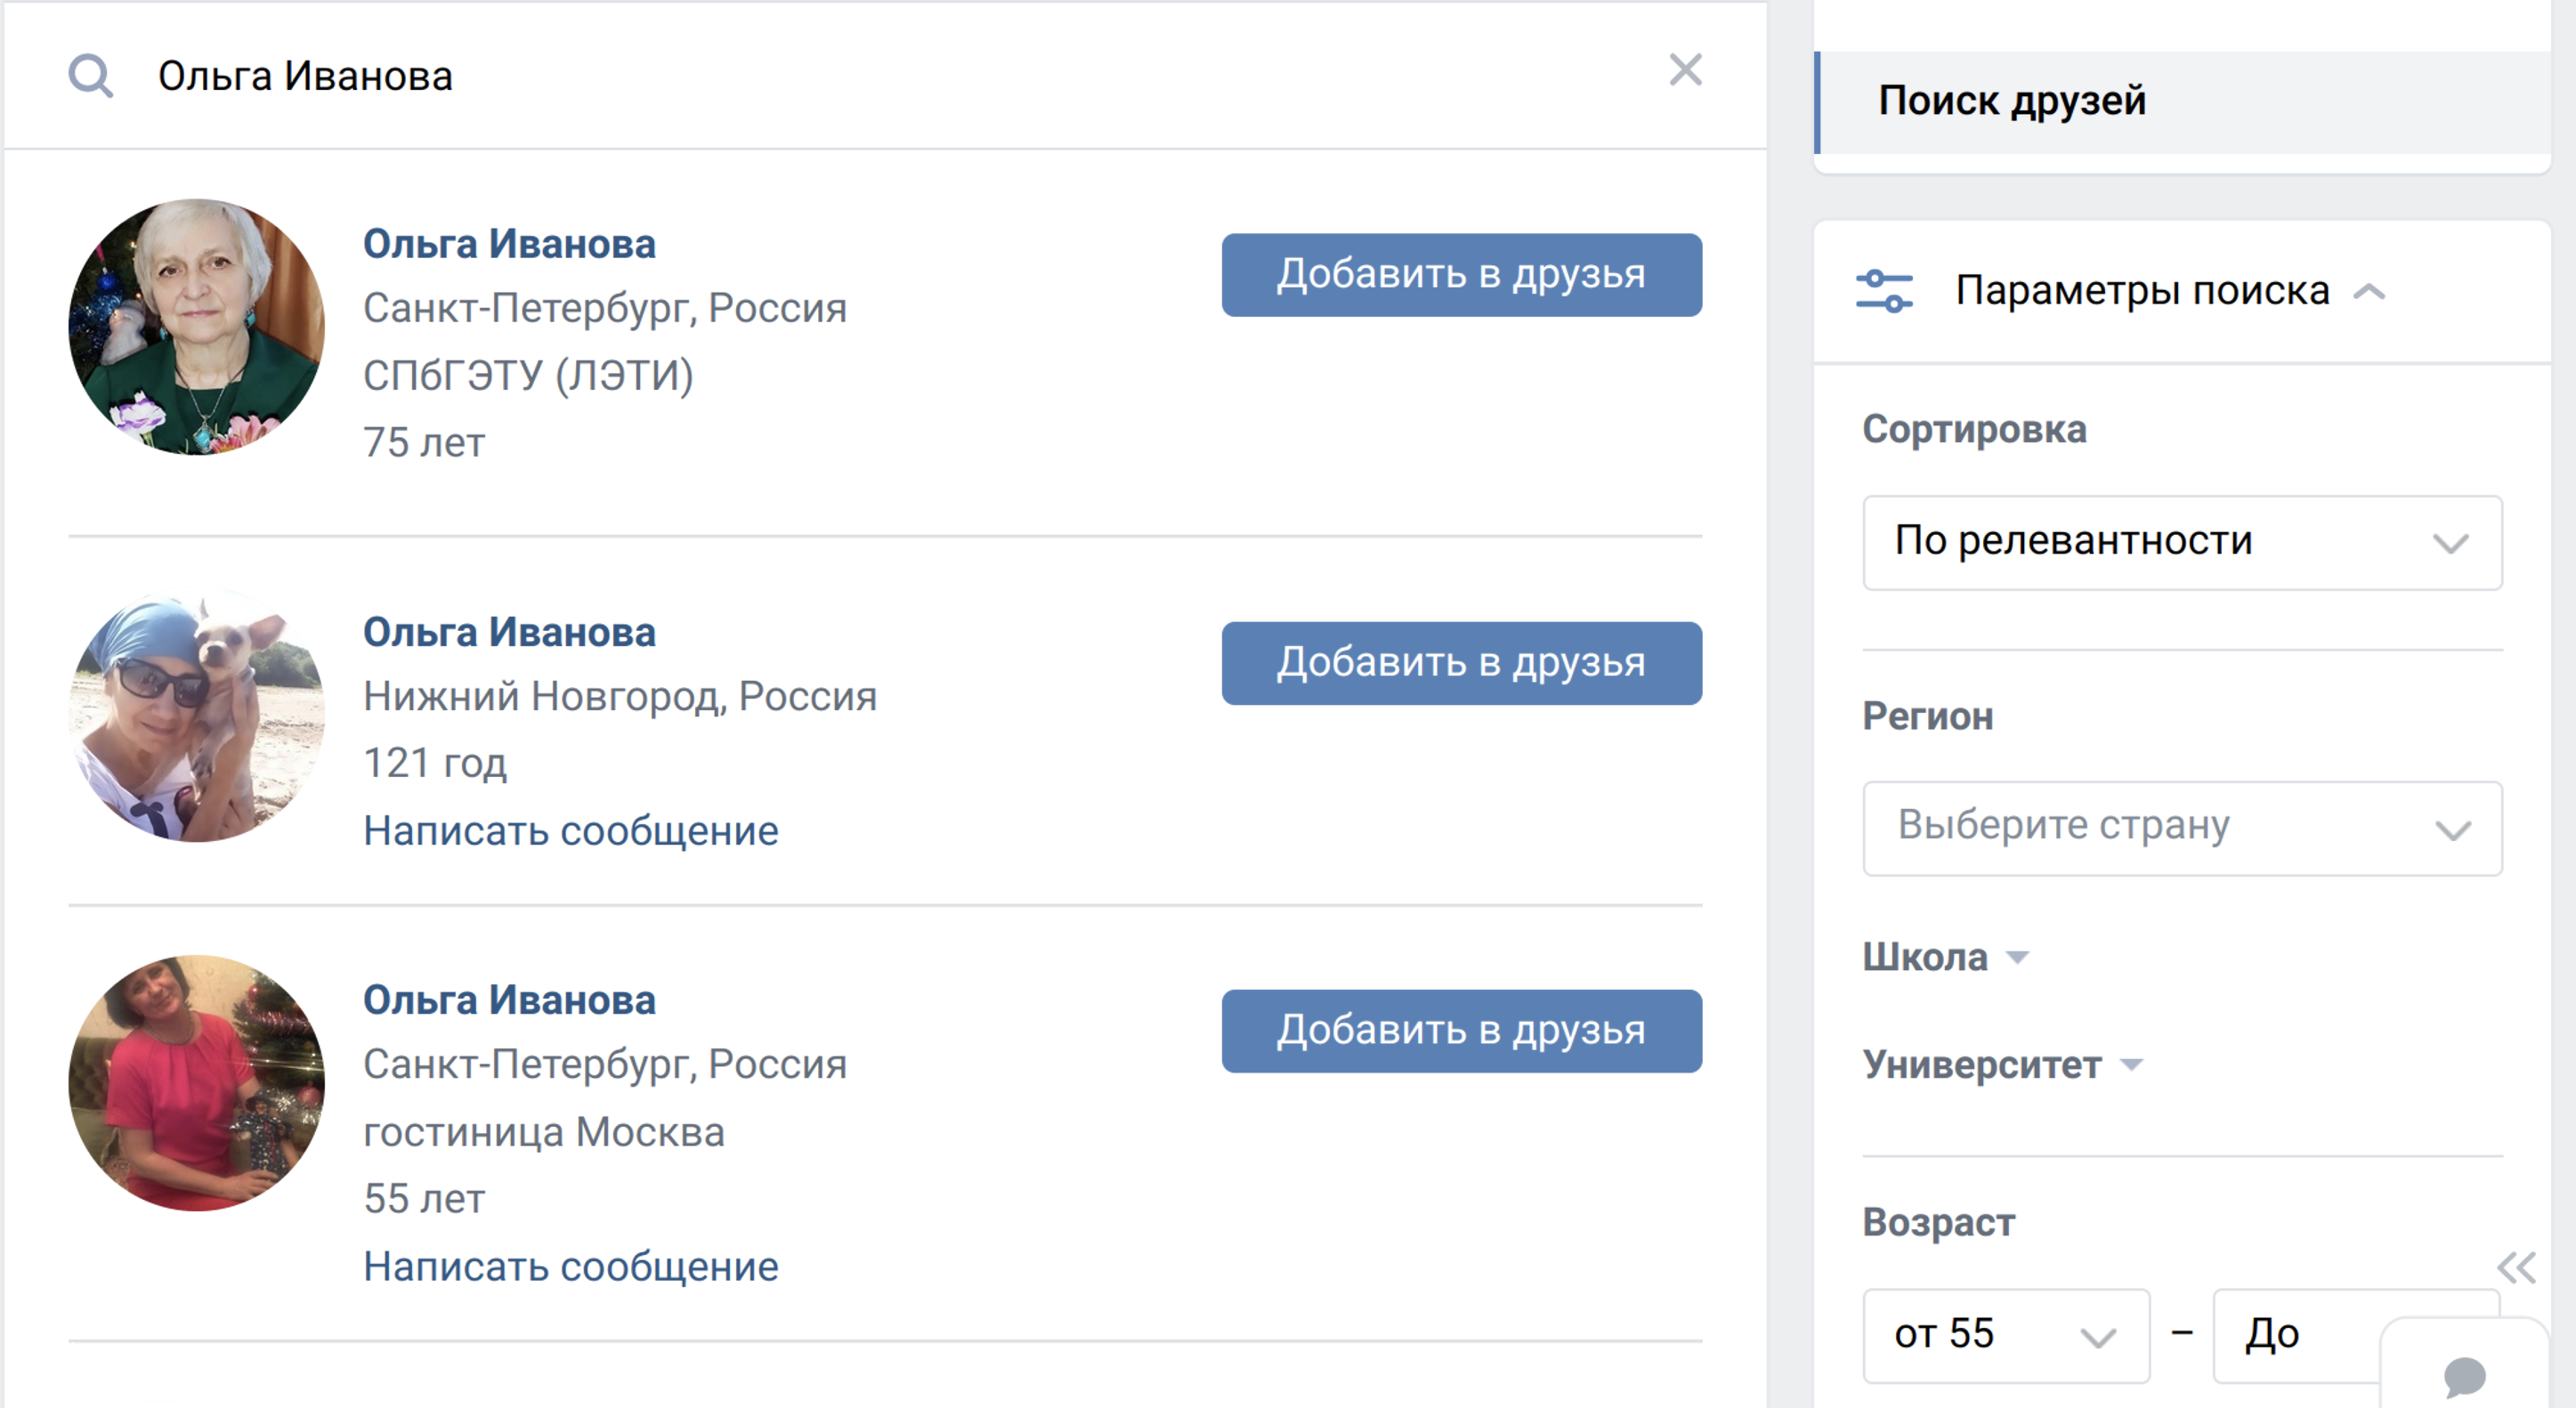Write message to 55-year-old Ольга Иванова
The height and width of the screenshot is (1408, 2576).
pyautogui.click(x=570, y=1267)
